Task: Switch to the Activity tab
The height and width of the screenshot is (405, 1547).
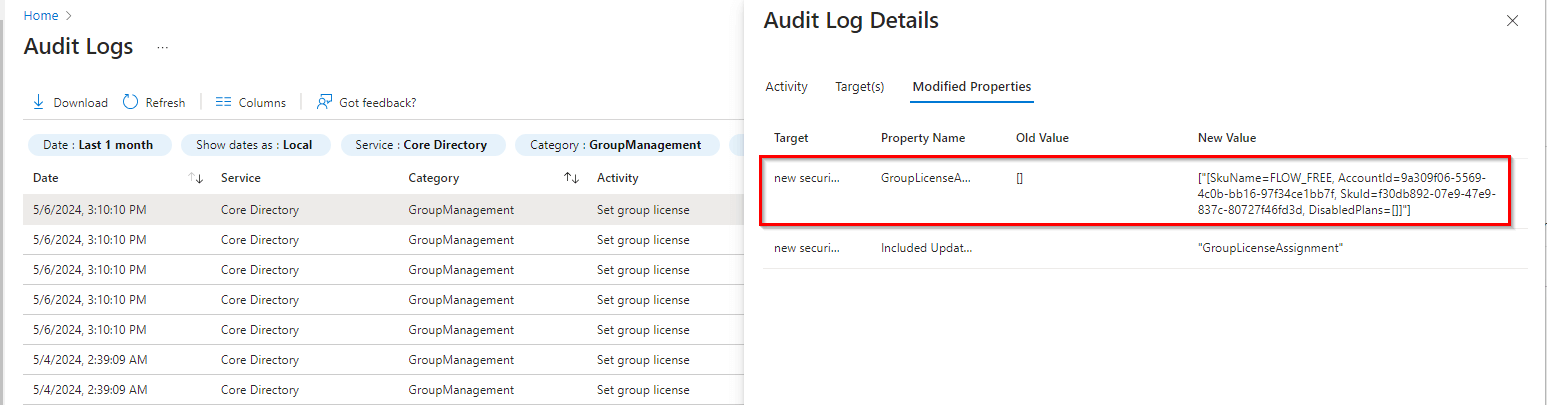Action: [x=786, y=87]
